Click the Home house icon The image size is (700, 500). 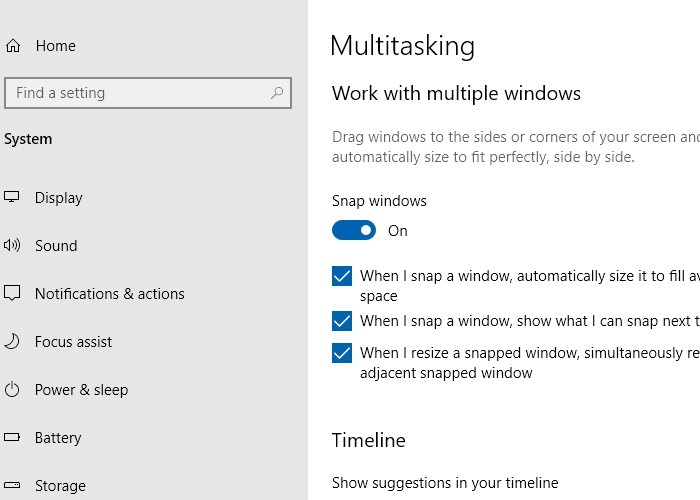[x=13, y=46]
